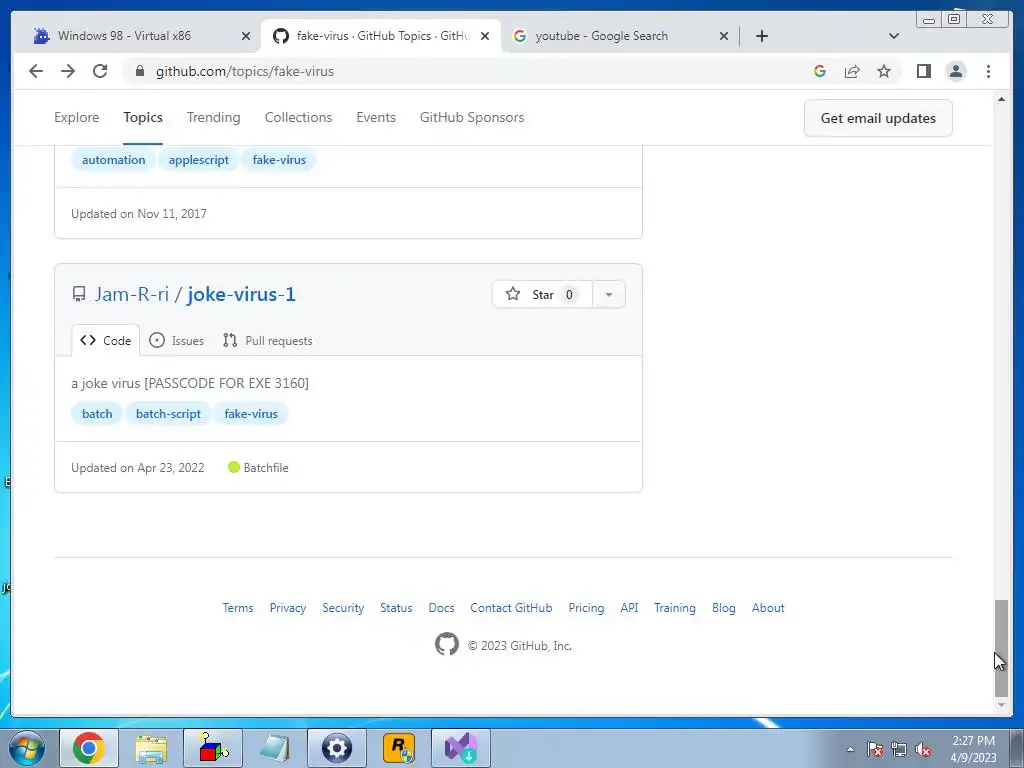This screenshot has width=1024, height=768.
Task: Open the Security footer link
Action: [x=343, y=608]
